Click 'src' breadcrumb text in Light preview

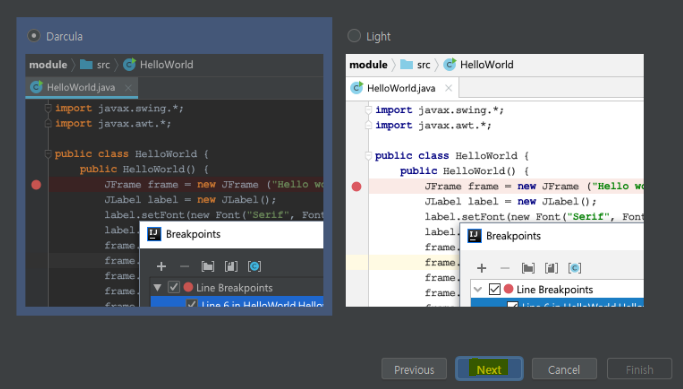[423, 65]
